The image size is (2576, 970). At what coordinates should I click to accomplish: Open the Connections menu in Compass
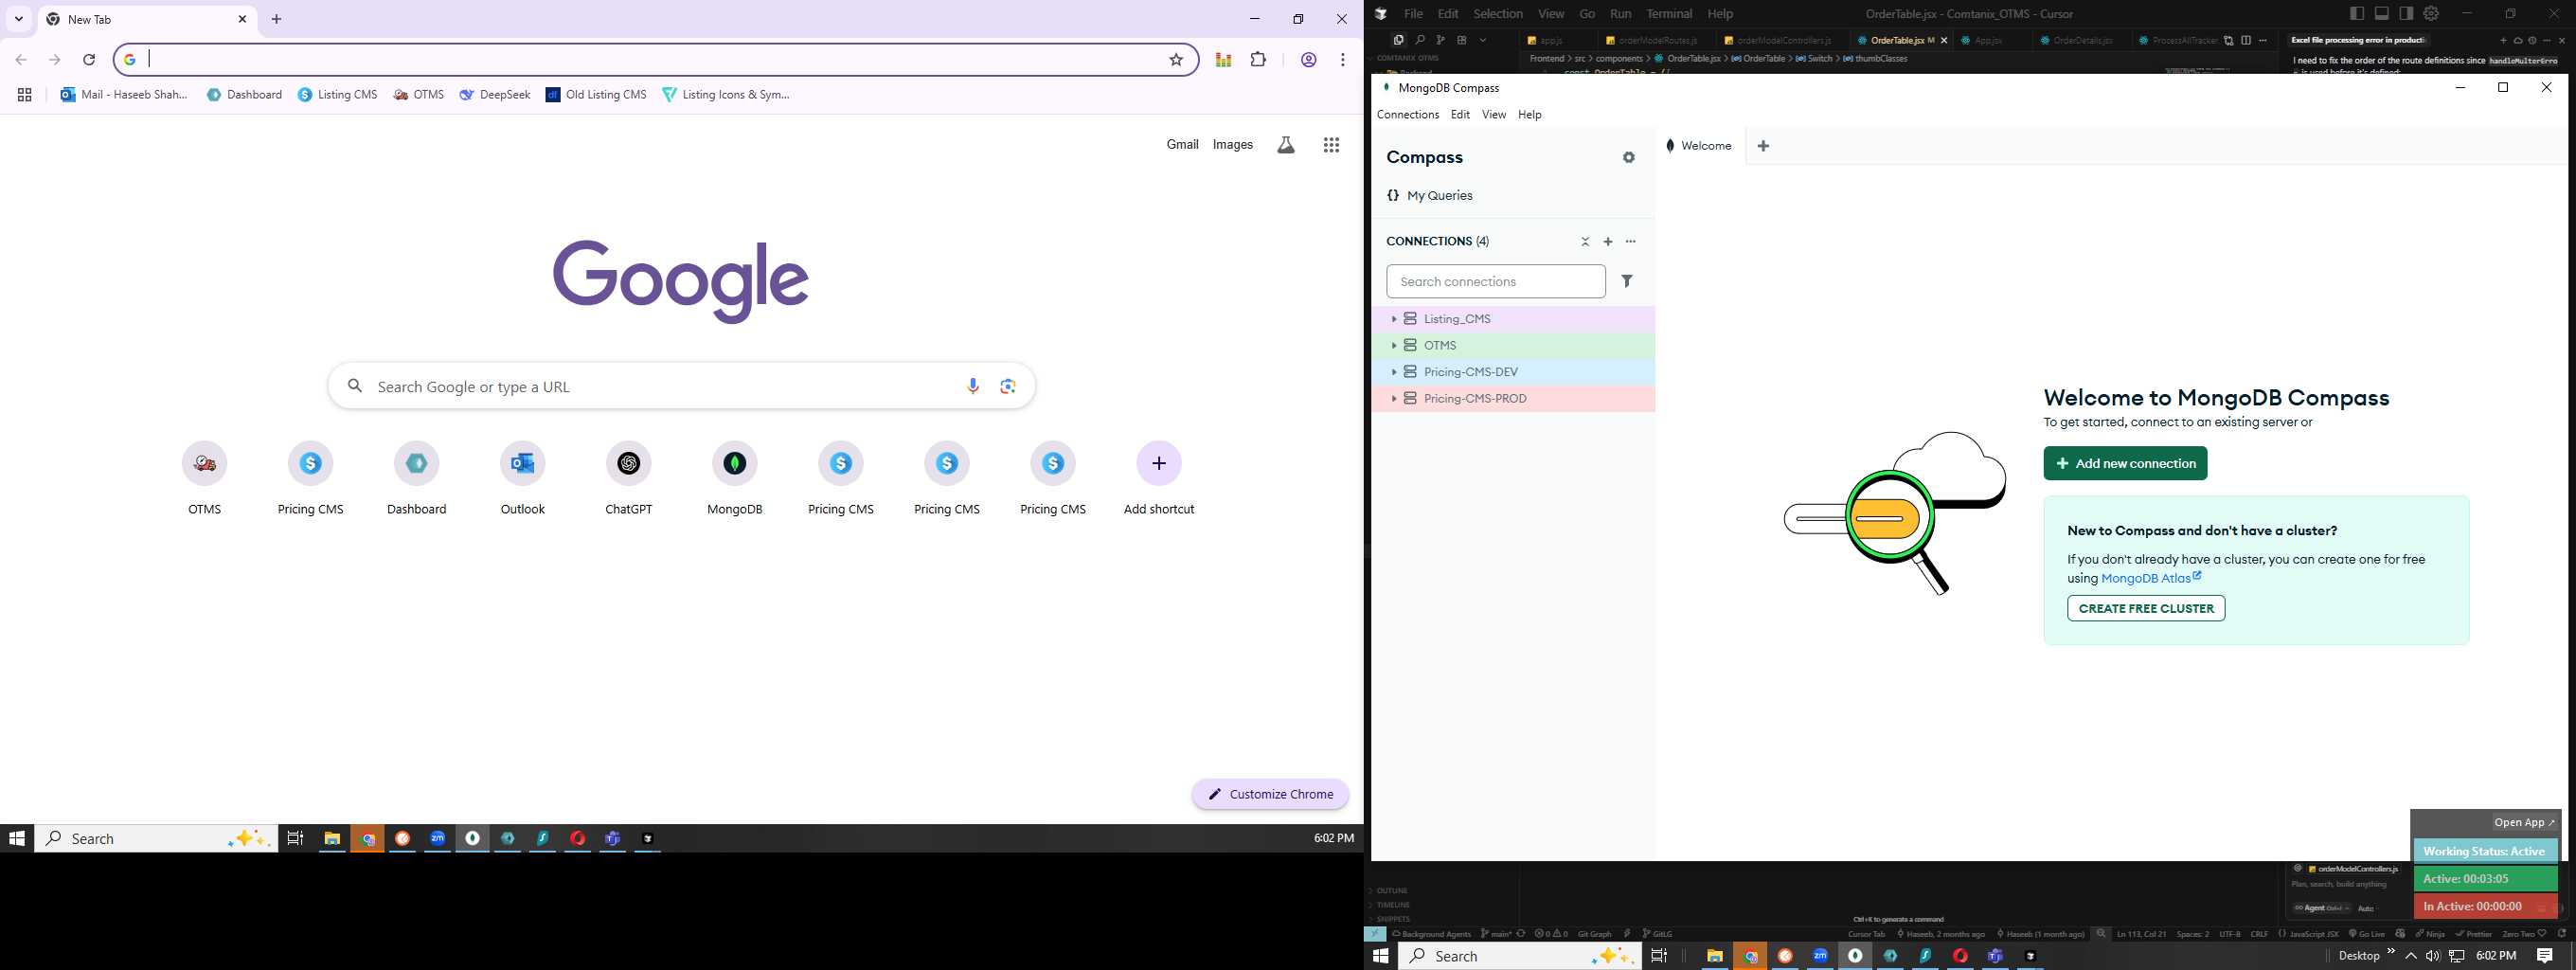1408,115
